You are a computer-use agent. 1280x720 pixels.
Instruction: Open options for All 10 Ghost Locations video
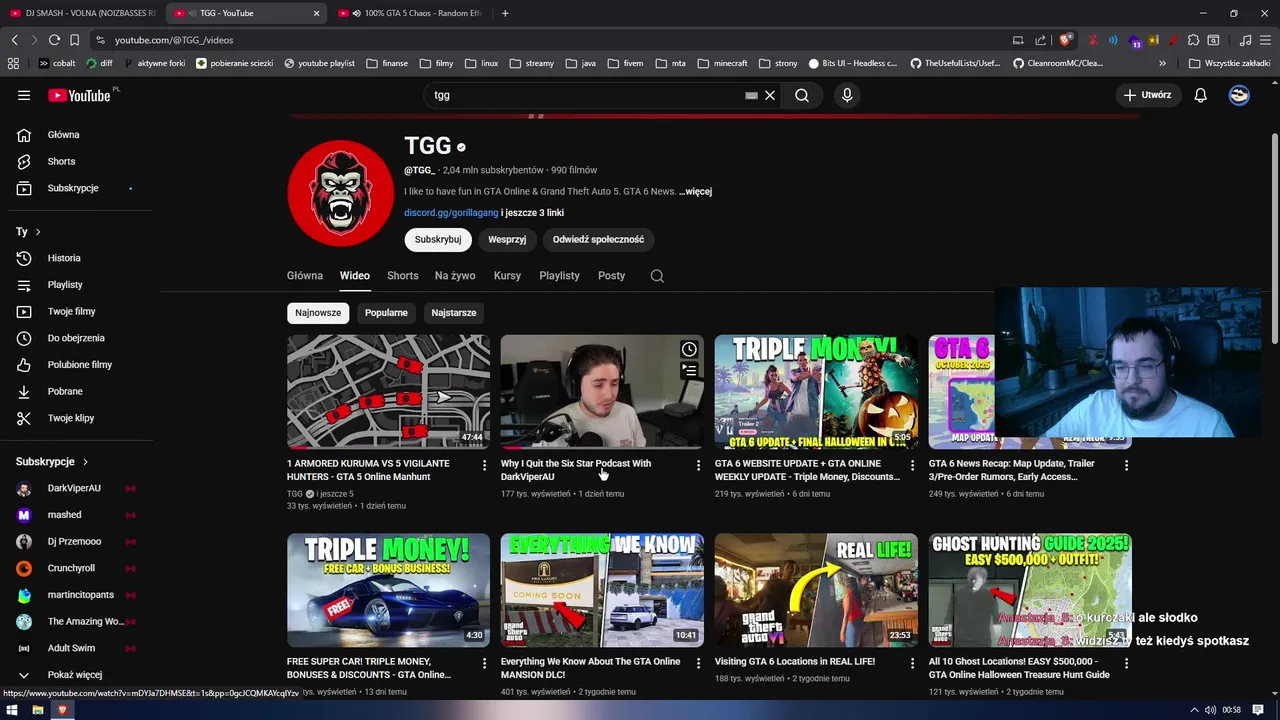[x=1126, y=663]
